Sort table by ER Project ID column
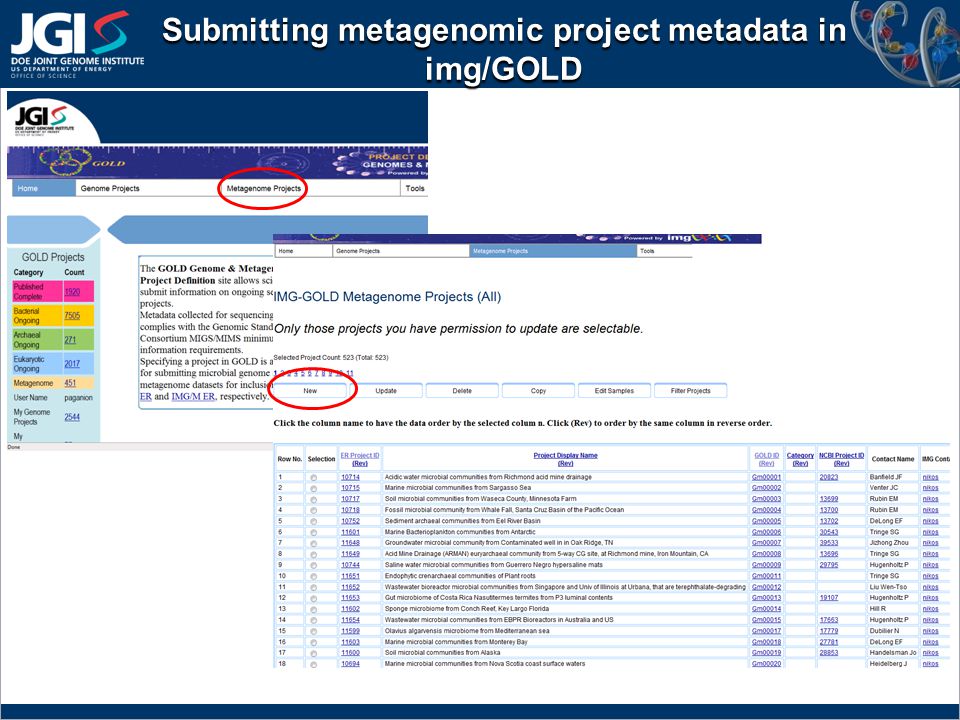Viewport: 960px width, 720px height. [x=360, y=456]
